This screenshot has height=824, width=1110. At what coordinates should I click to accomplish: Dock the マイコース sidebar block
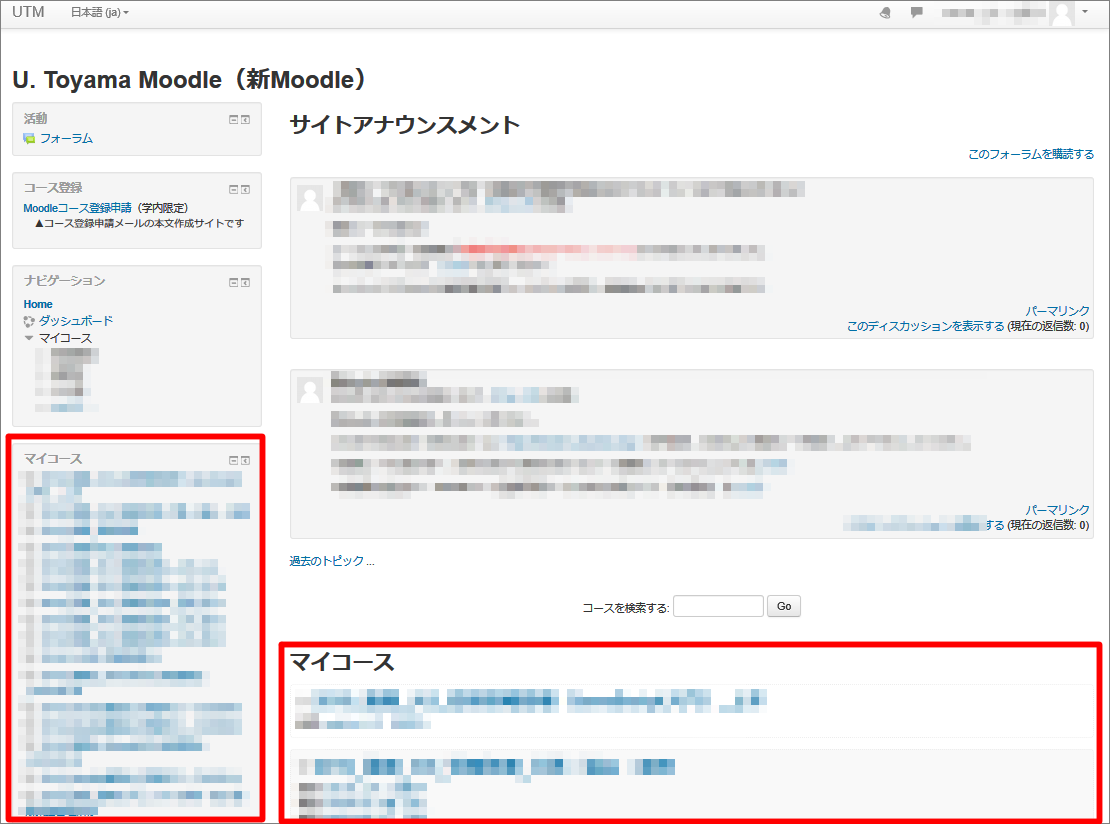(246, 460)
